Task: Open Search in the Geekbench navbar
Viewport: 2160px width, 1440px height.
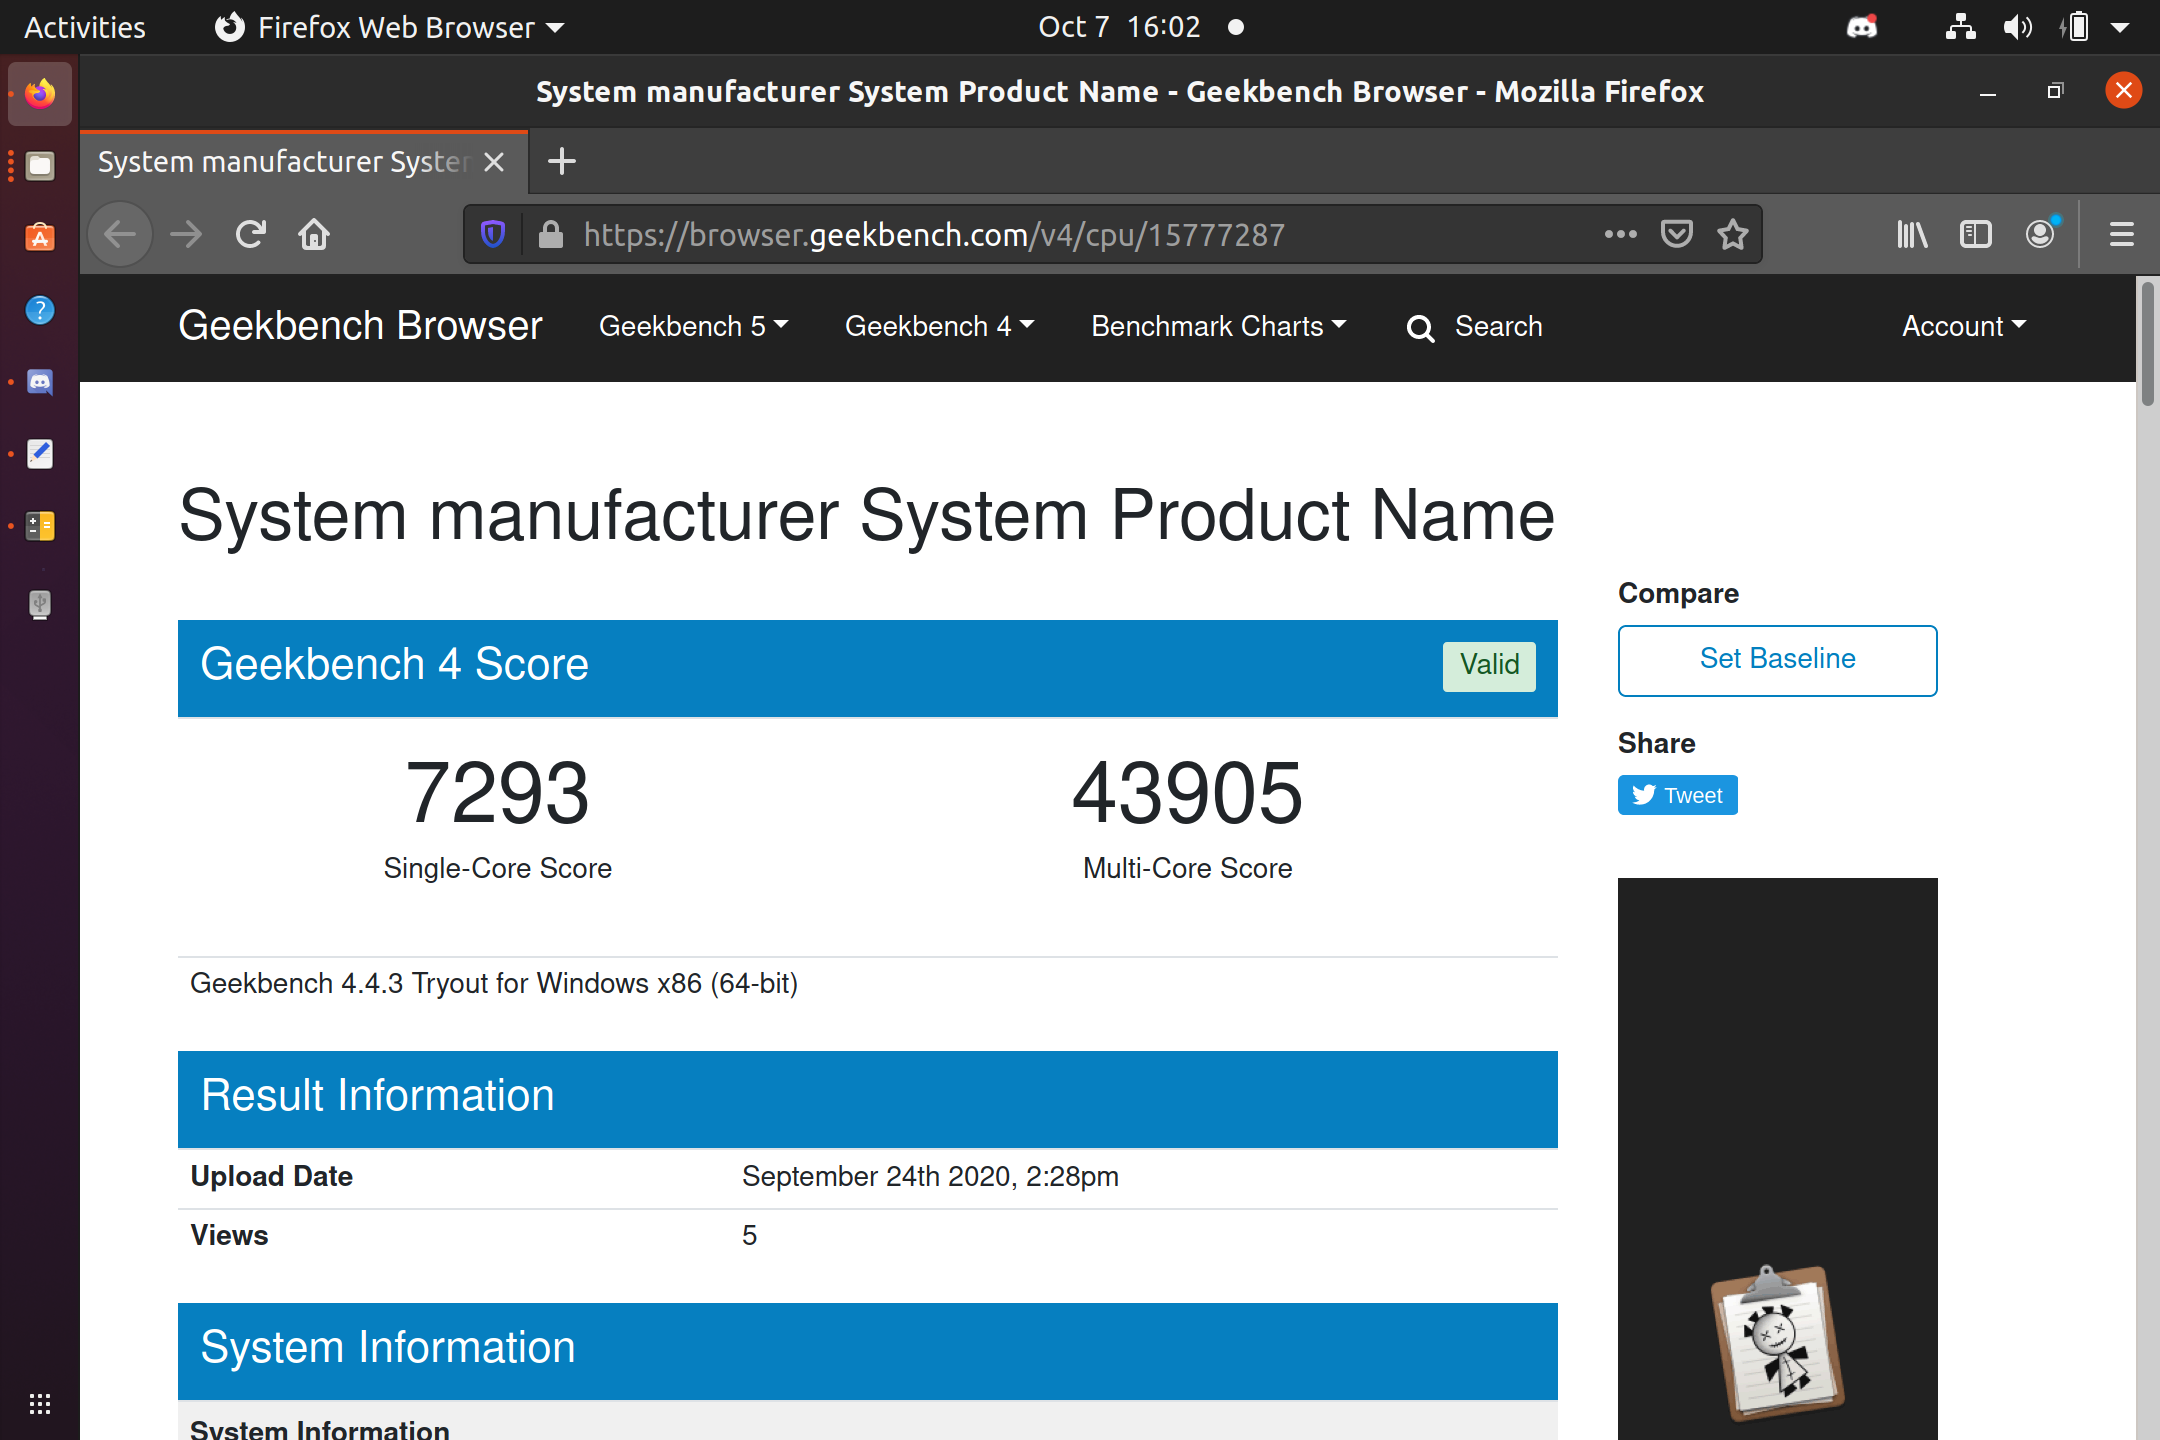Action: [x=1475, y=327]
